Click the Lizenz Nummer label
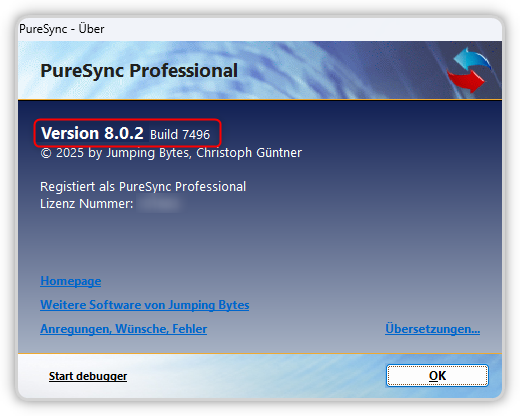 click(x=87, y=204)
